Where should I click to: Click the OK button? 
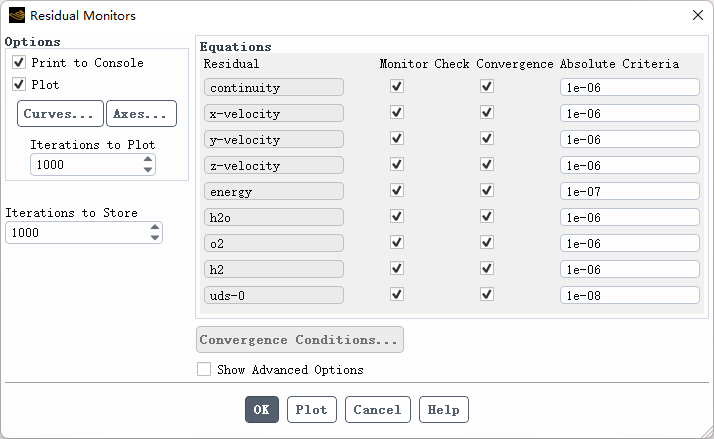point(261,409)
